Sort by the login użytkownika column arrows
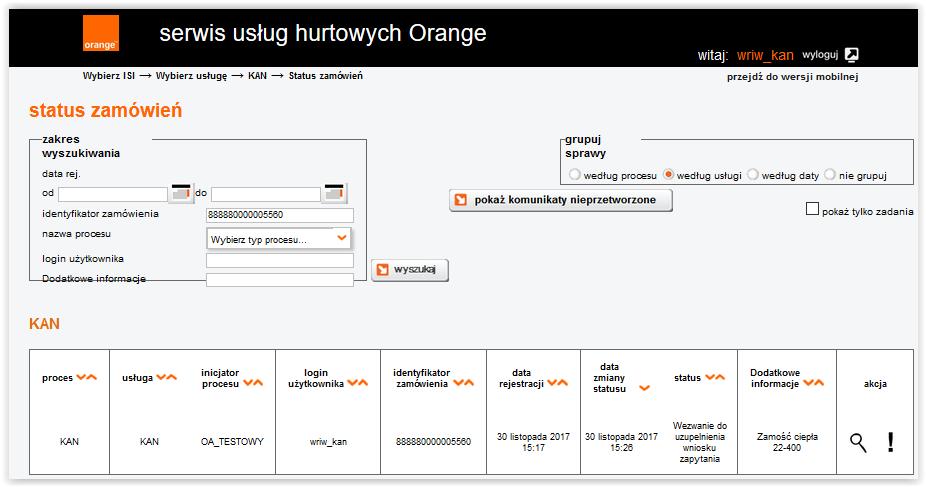Screen dimensions: 926x487 [357, 383]
